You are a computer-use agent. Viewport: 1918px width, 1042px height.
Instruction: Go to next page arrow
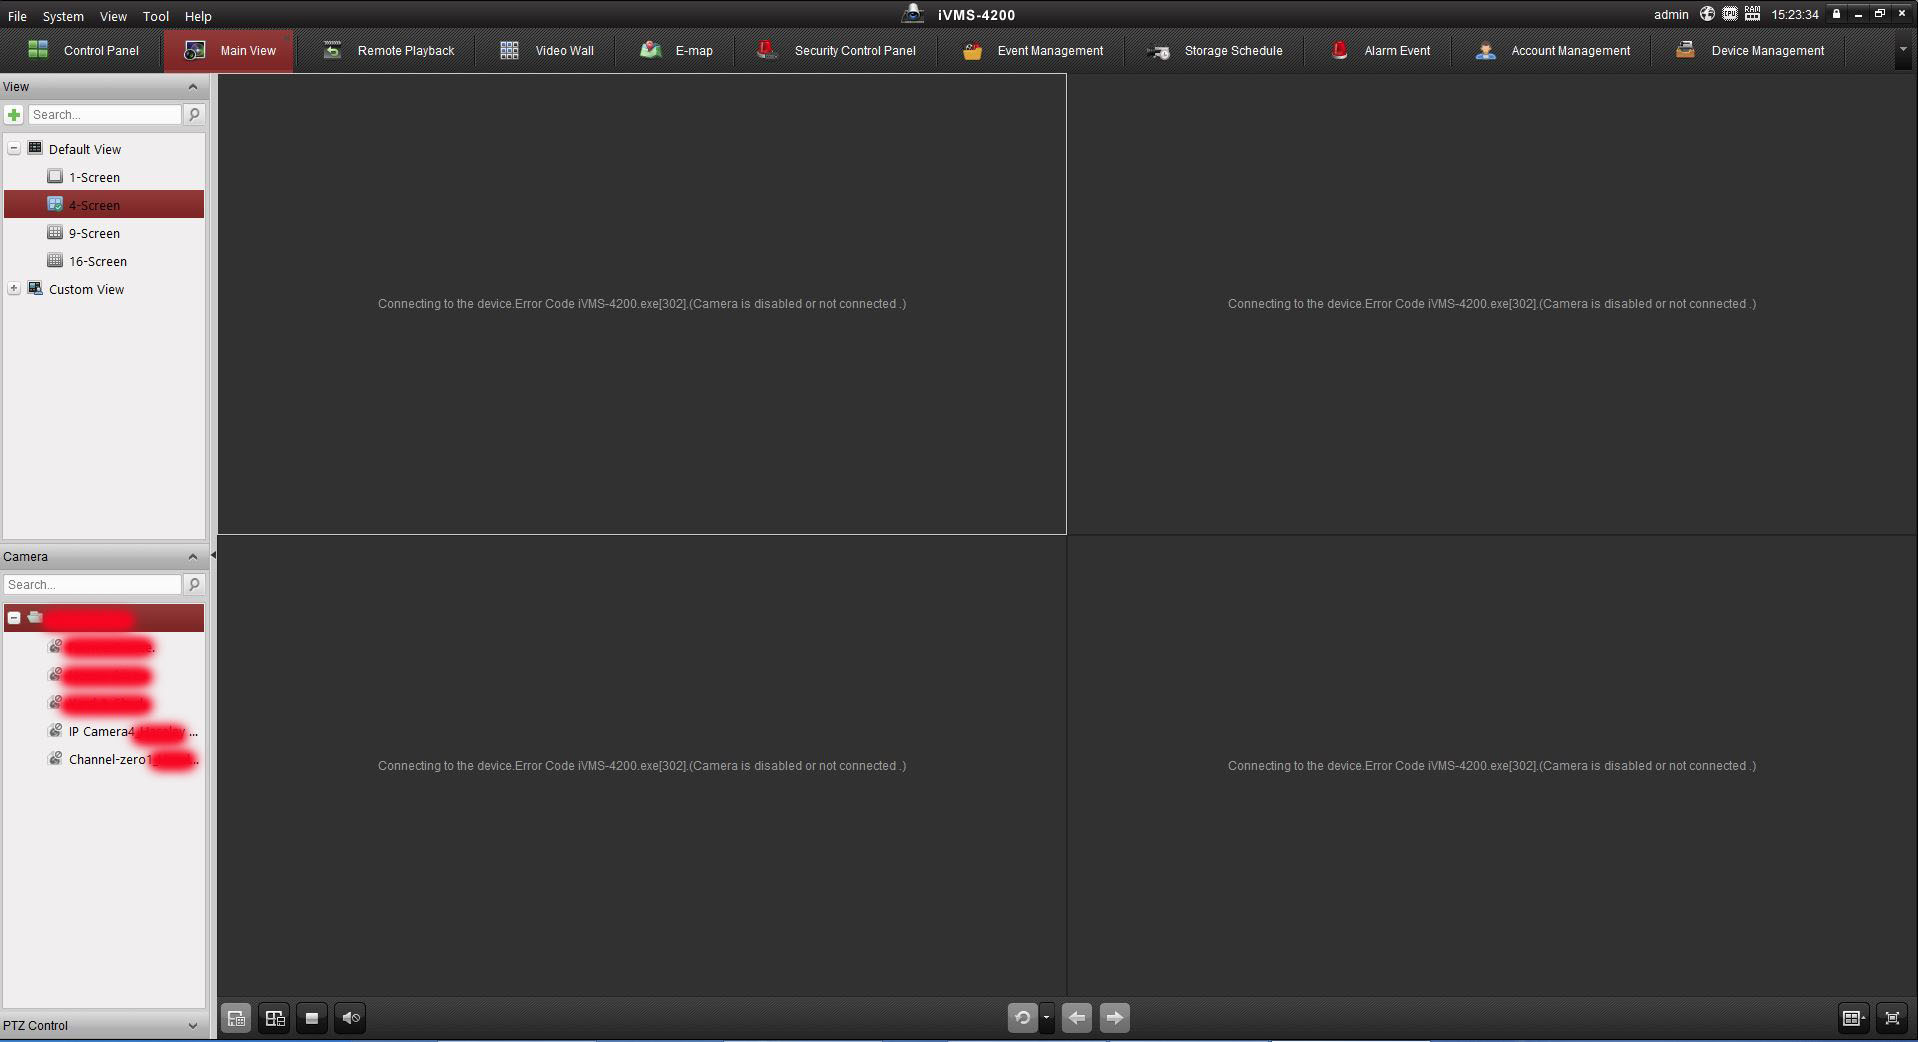coord(1114,1018)
